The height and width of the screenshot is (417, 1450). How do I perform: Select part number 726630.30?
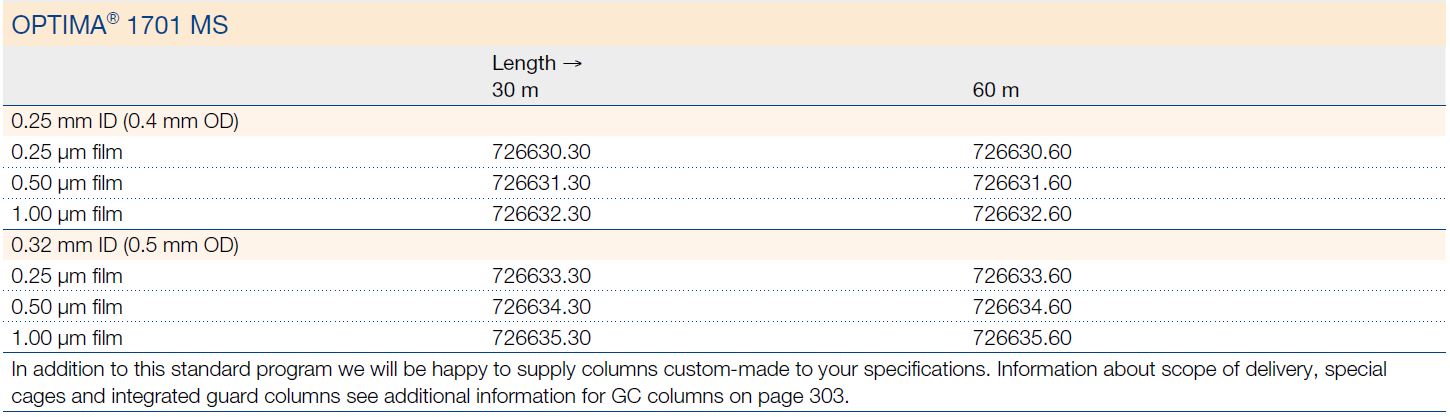[x=541, y=153]
